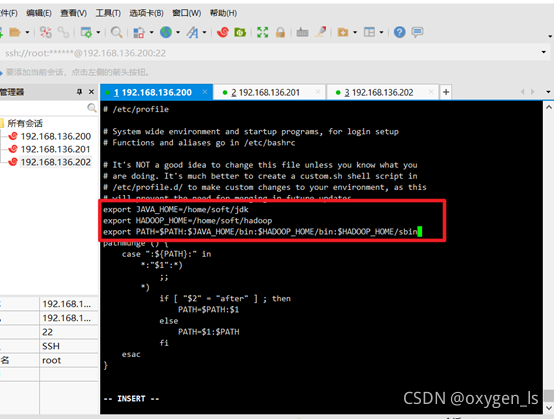
Task: Open Help with the blue question-mark icon
Action: 400,33
